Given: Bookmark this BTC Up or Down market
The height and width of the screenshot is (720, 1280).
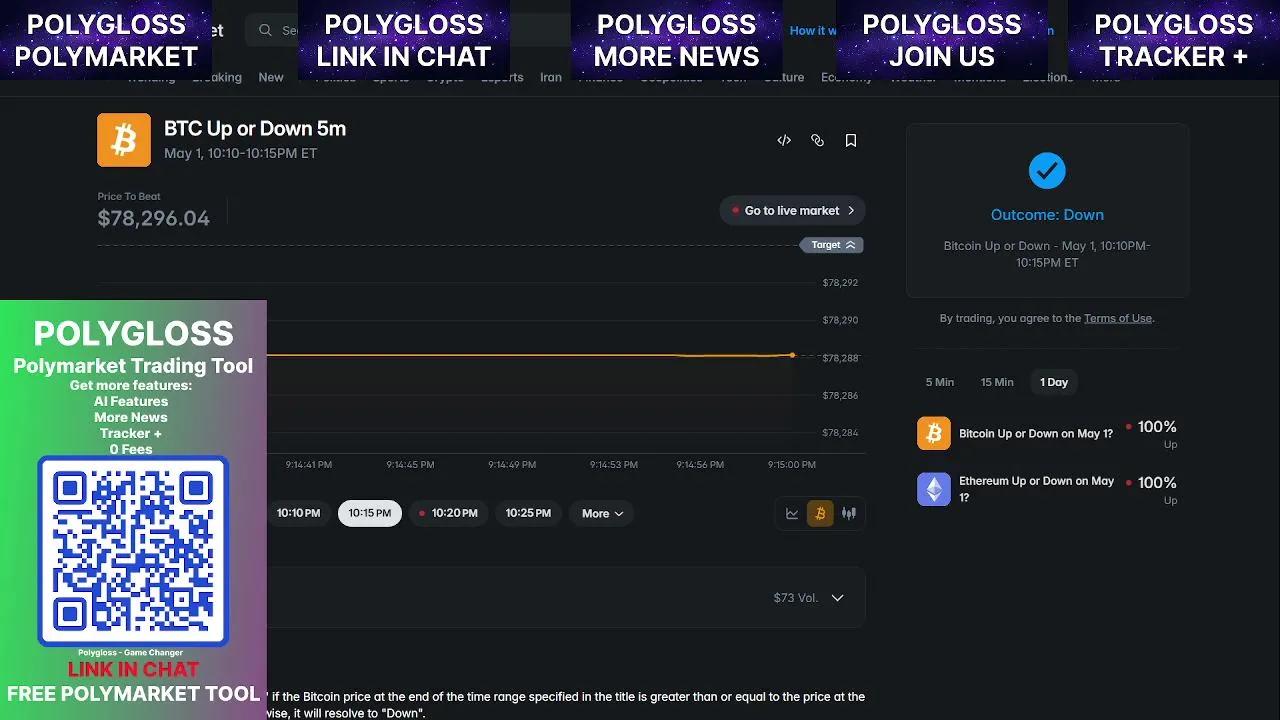Looking at the screenshot, I should click(851, 141).
